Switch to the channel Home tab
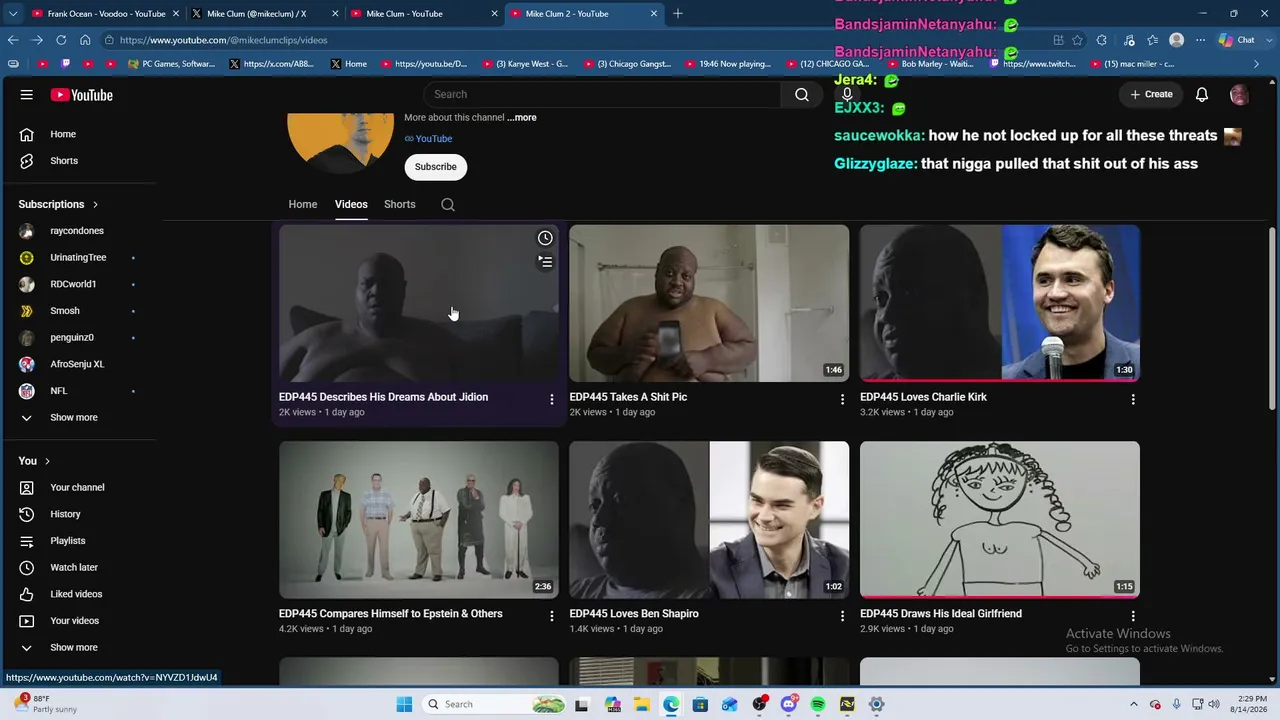The width and height of the screenshot is (1280, 720). (303, 204)
